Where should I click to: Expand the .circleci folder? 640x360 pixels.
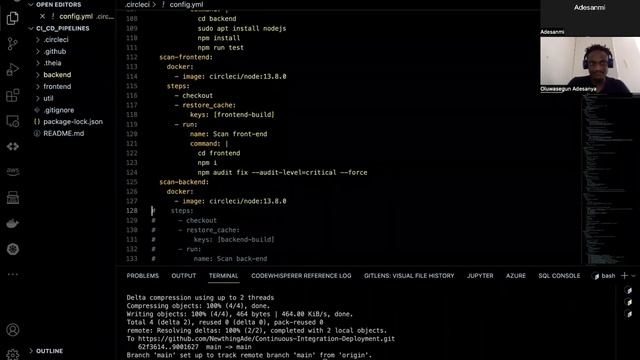[x=38, y=40]
